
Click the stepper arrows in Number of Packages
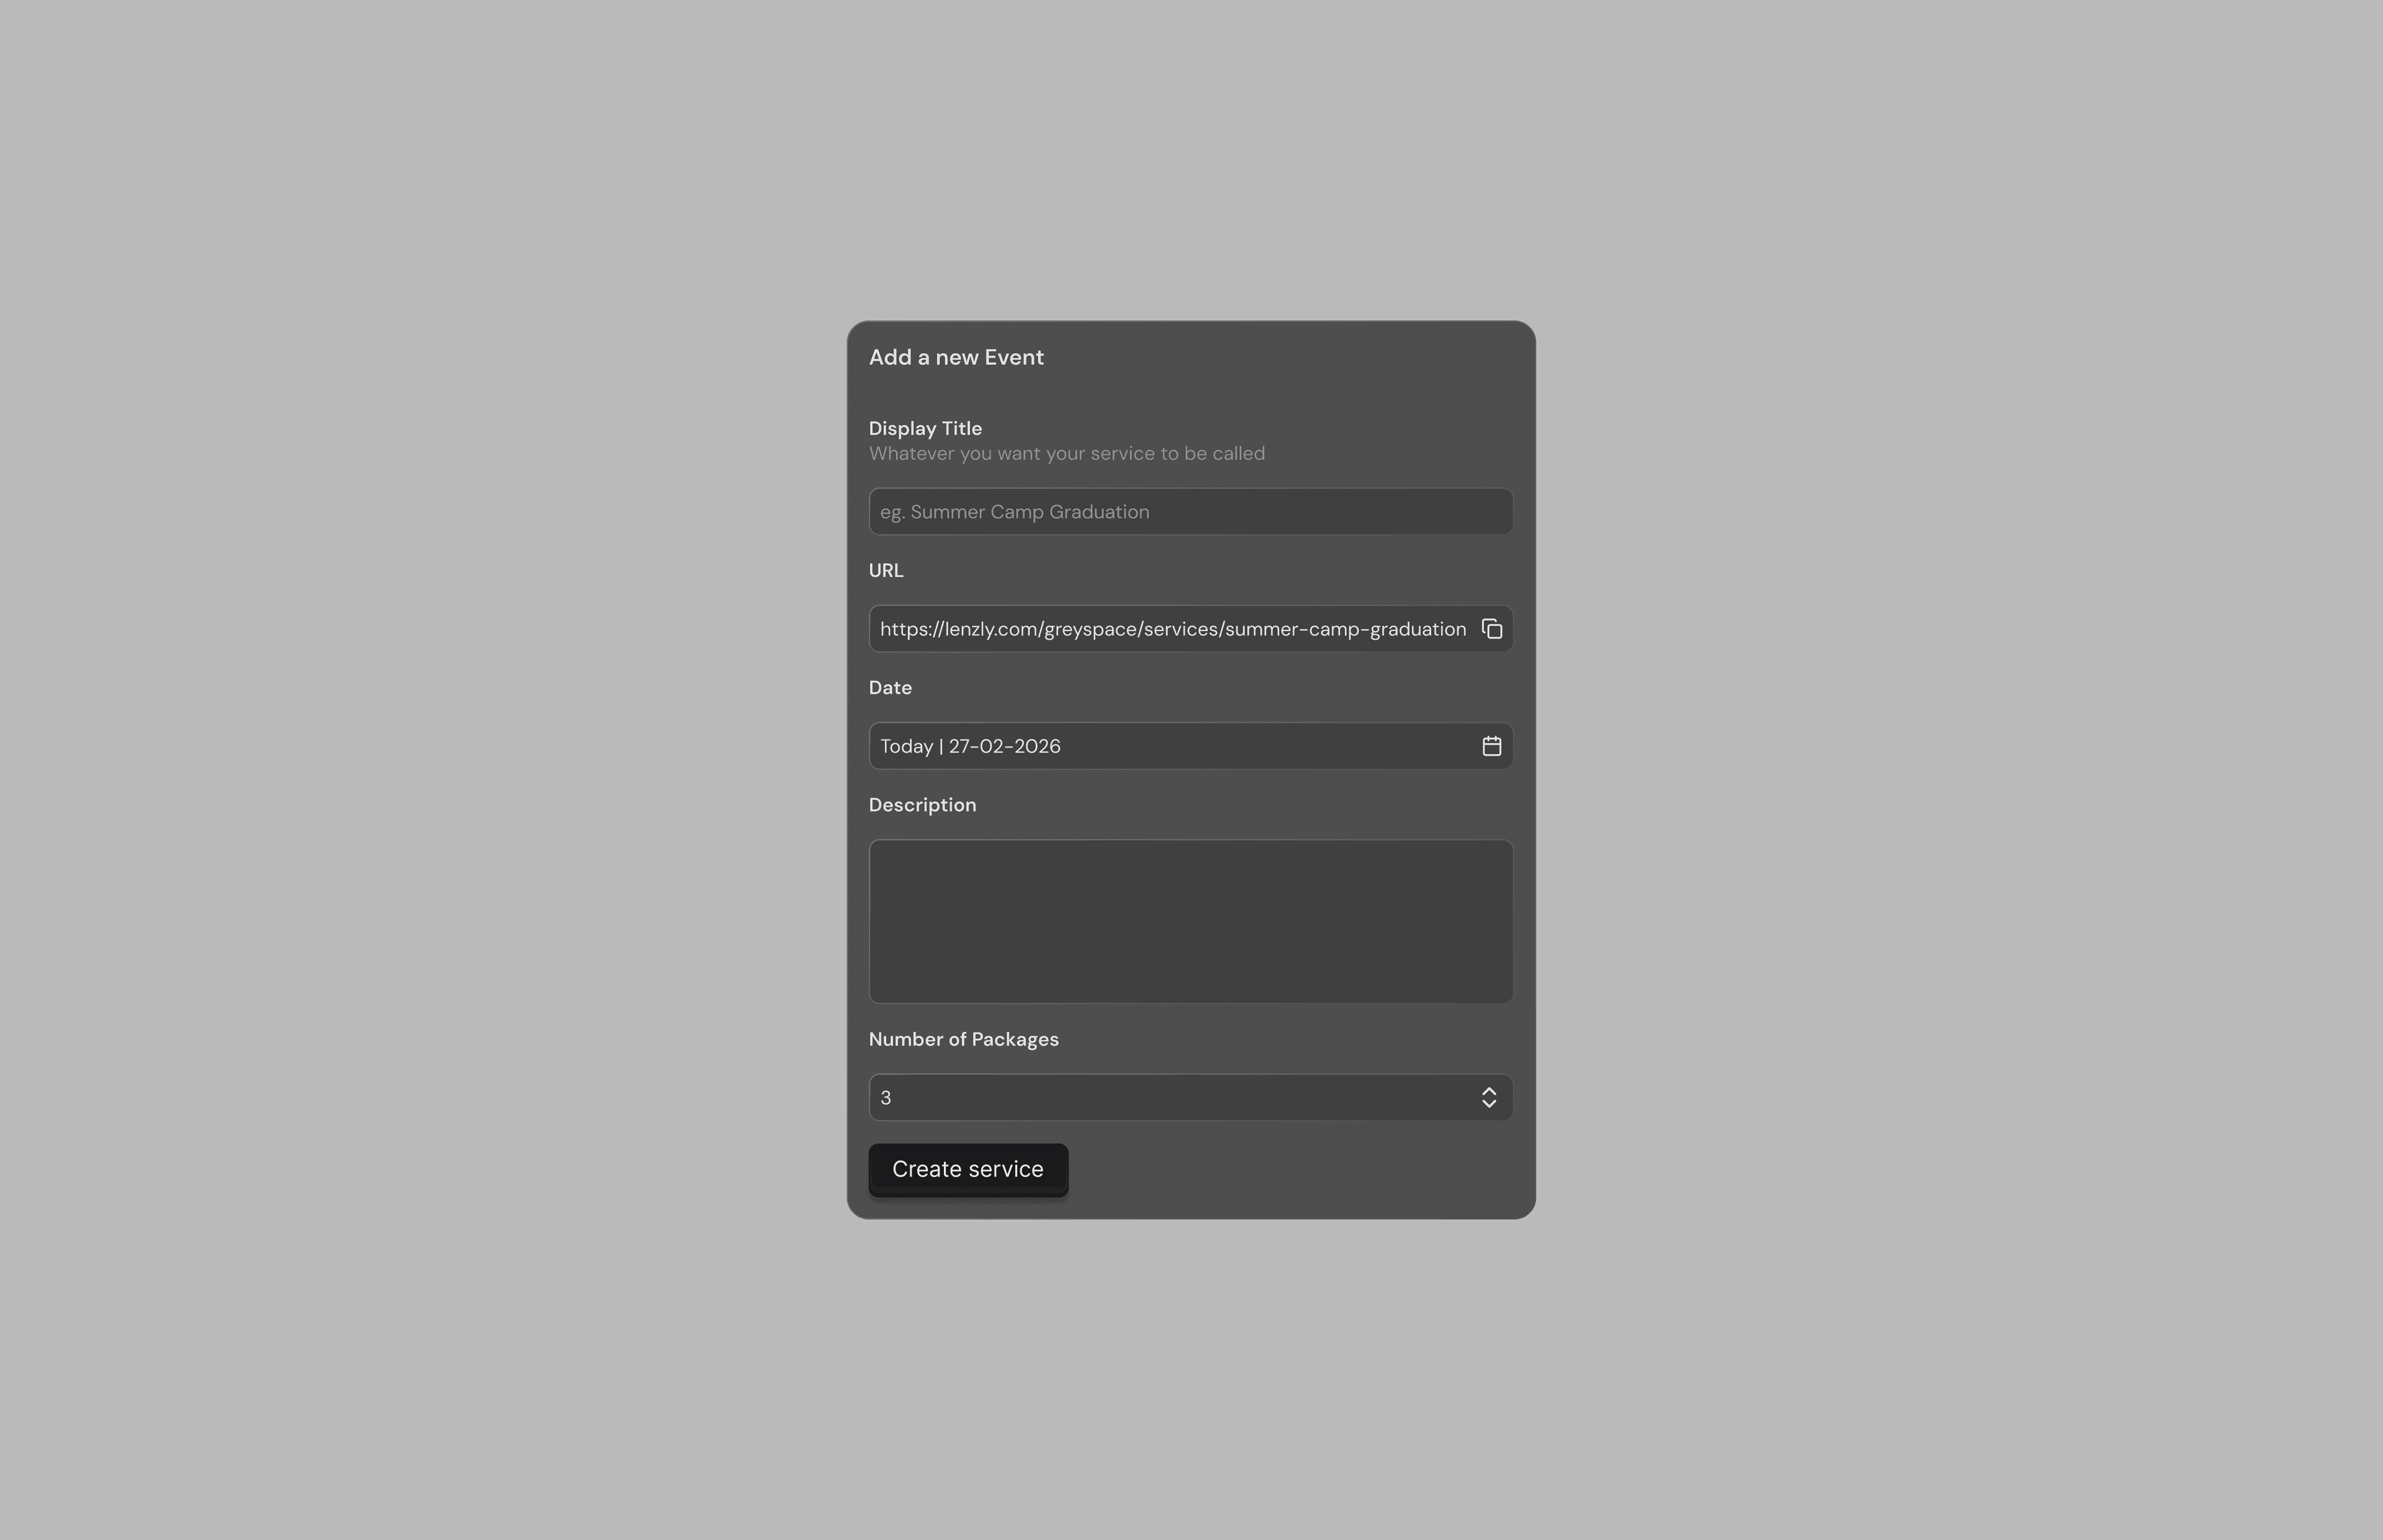click(1489, 1097)
